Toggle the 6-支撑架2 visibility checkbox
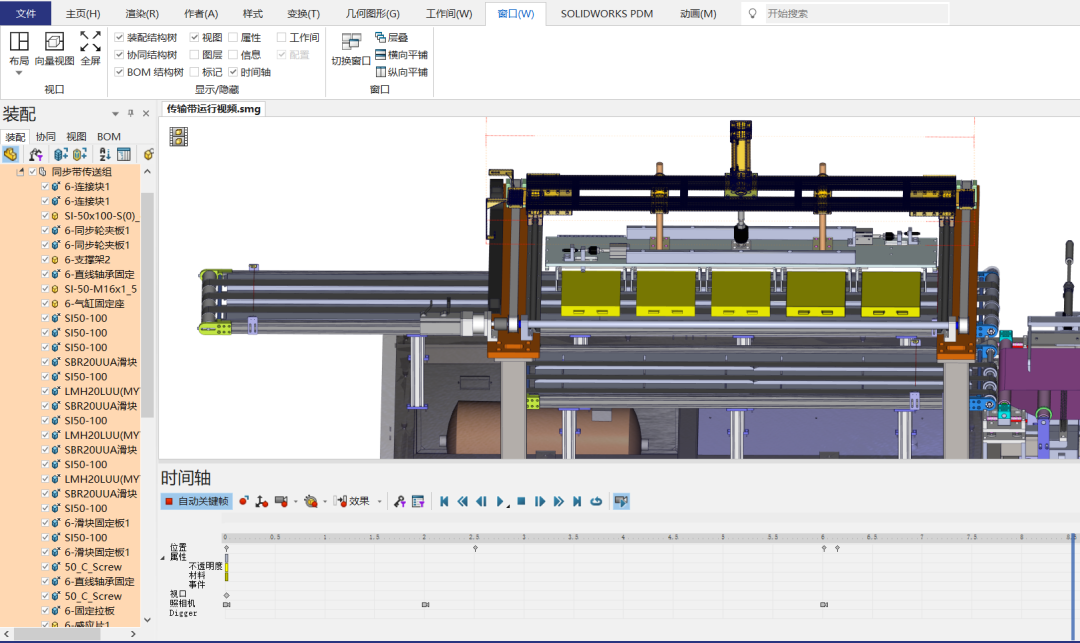1080x643 pixels. coord(44,259)
